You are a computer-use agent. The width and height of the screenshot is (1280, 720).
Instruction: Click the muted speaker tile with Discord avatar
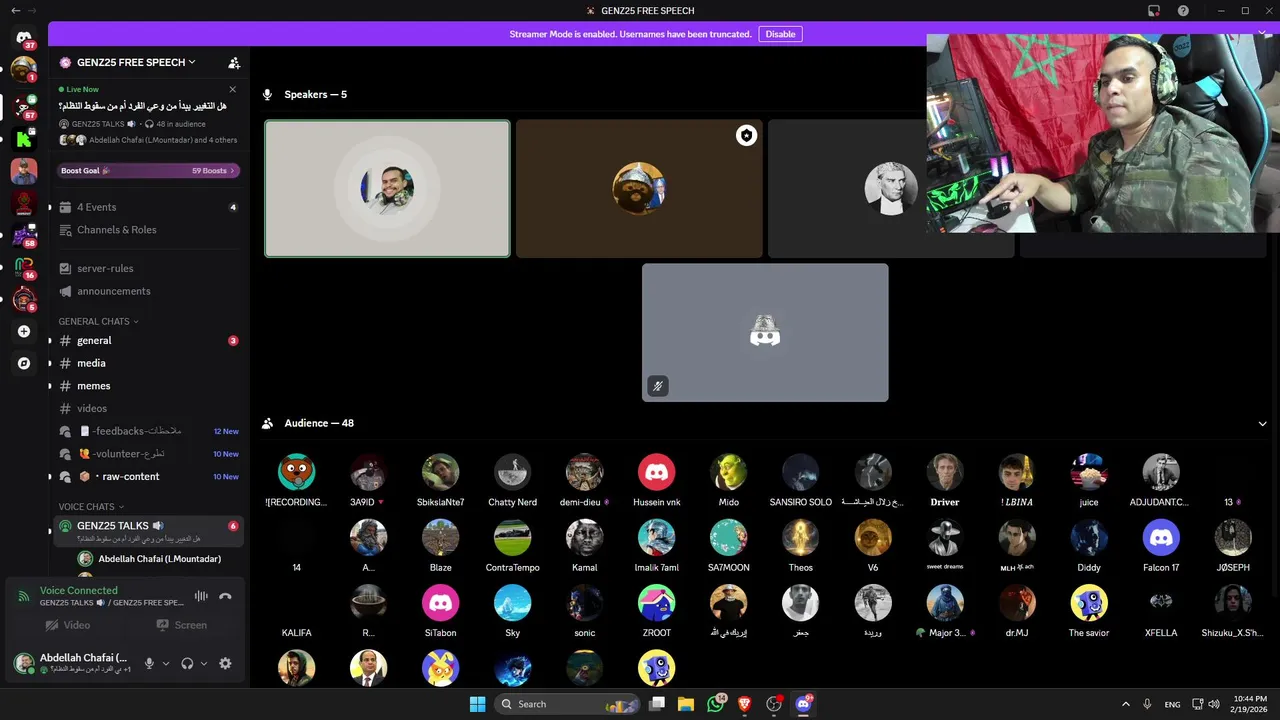765,333
